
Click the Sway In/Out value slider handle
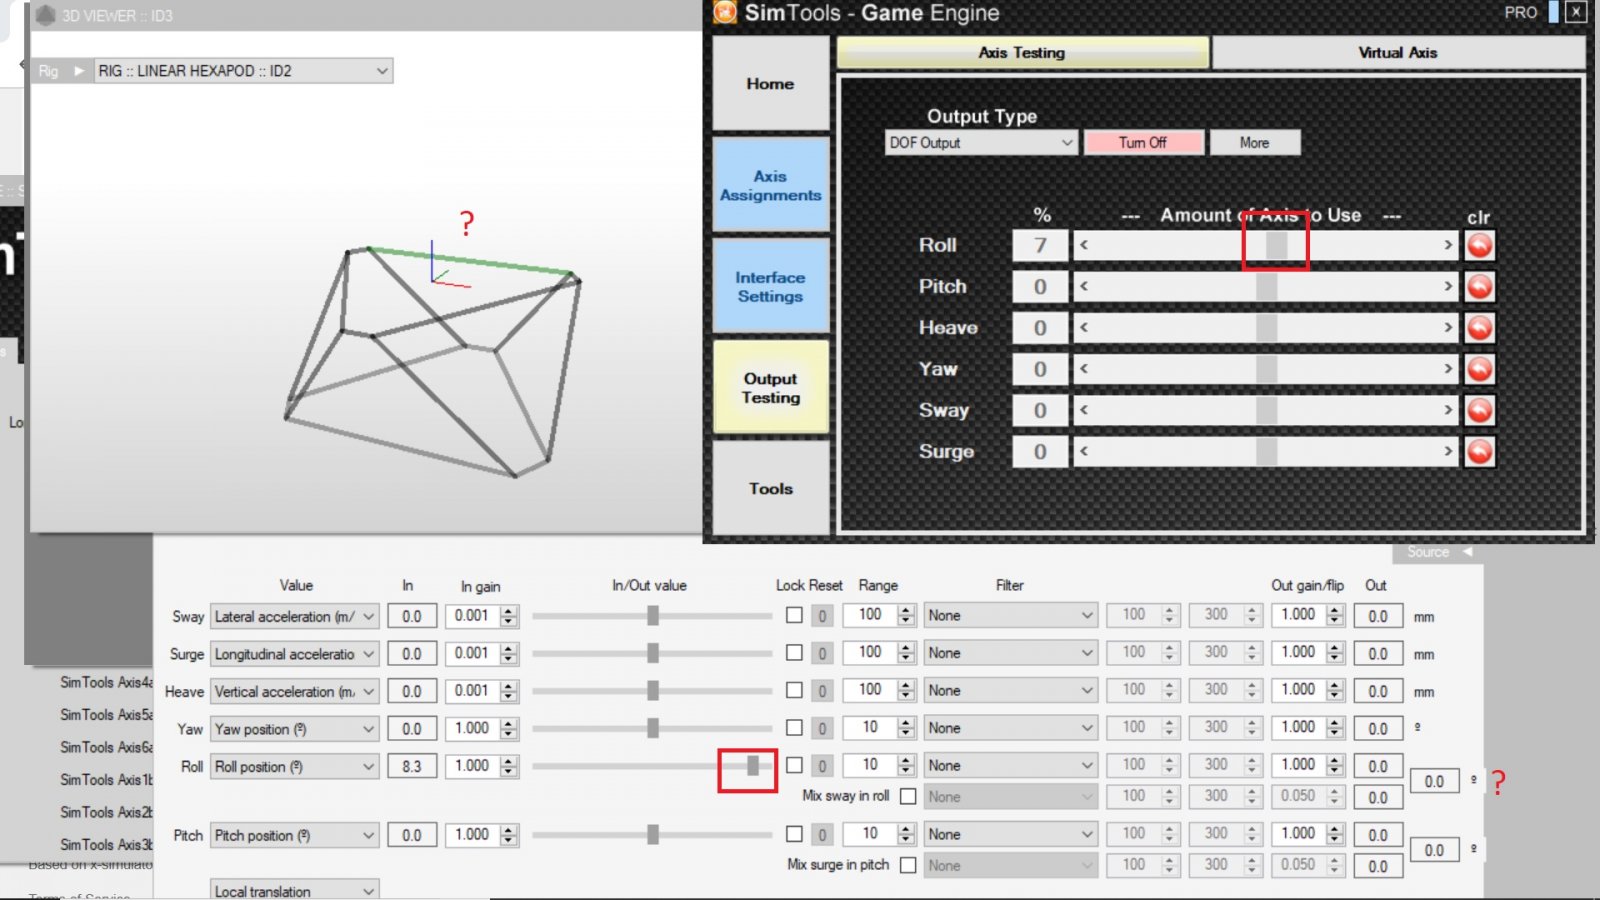tap(653, 616)
